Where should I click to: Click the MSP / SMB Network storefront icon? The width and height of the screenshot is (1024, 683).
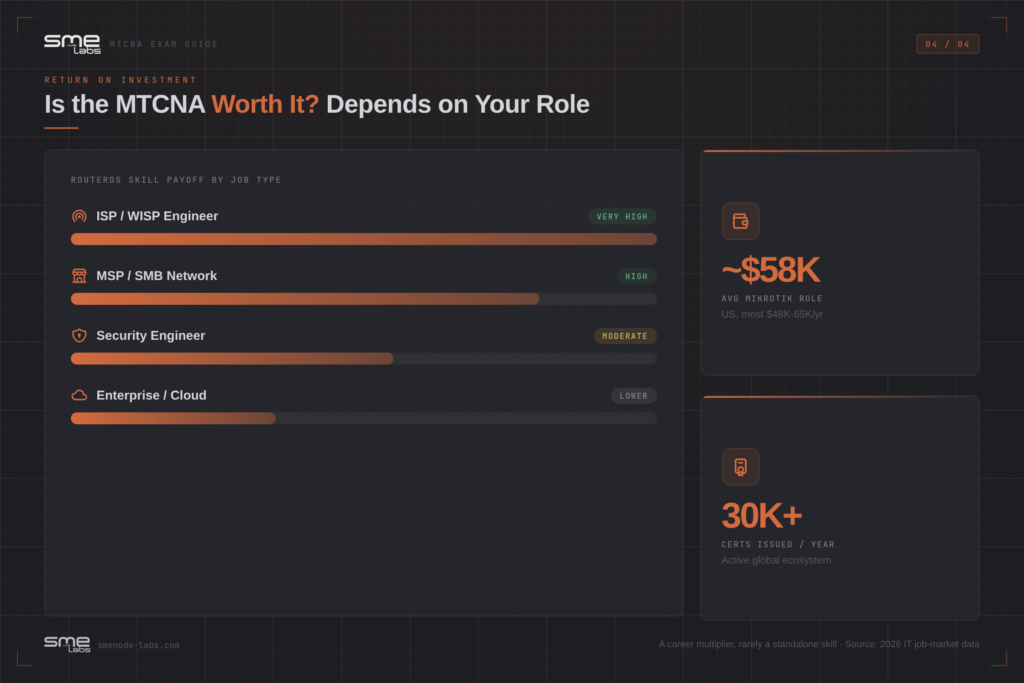(79, 276)
